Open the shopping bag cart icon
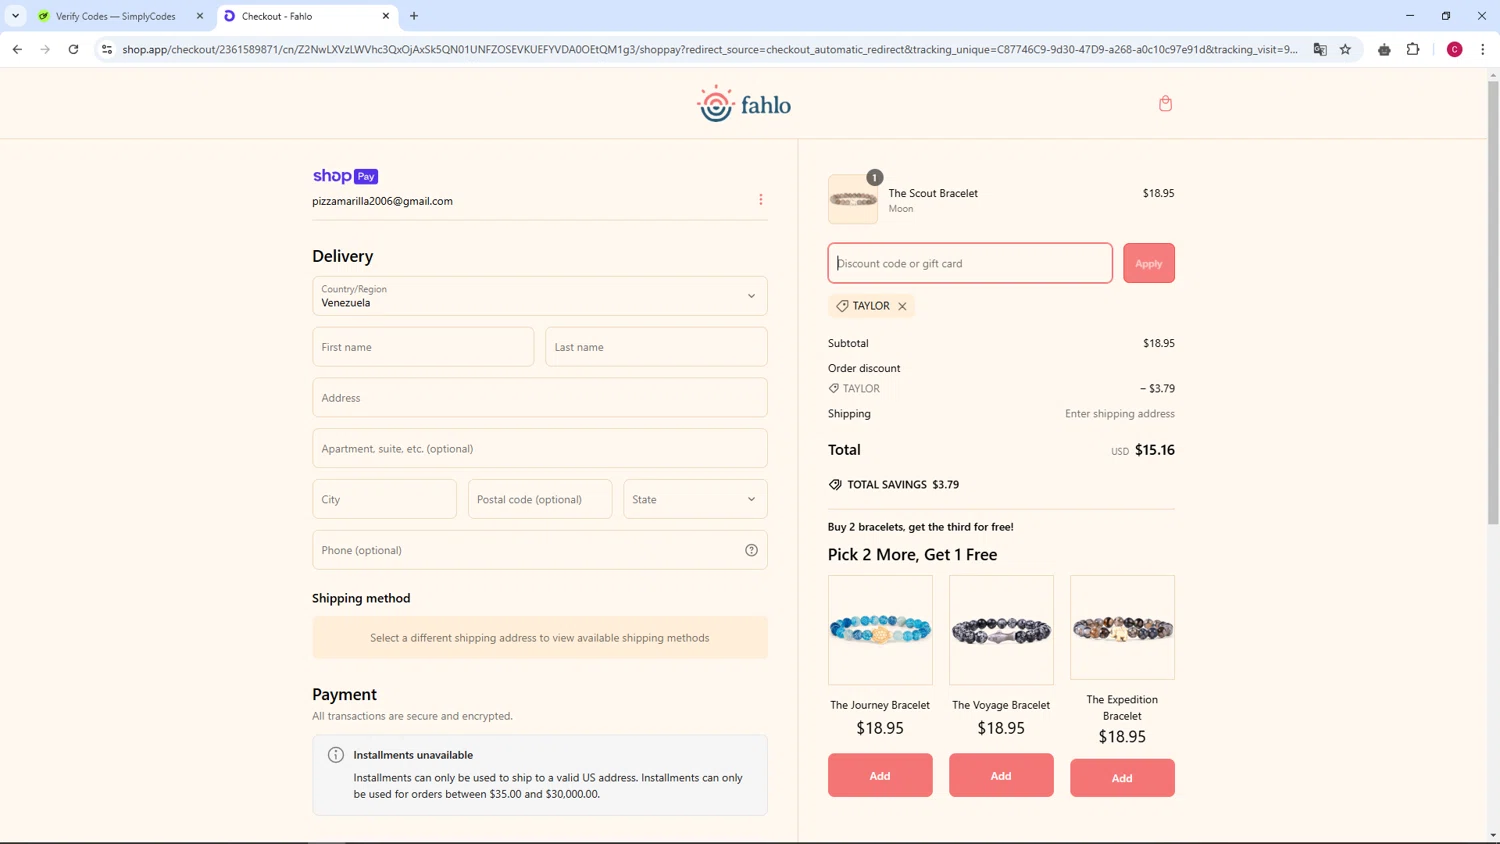 [x=1165, y=104]
